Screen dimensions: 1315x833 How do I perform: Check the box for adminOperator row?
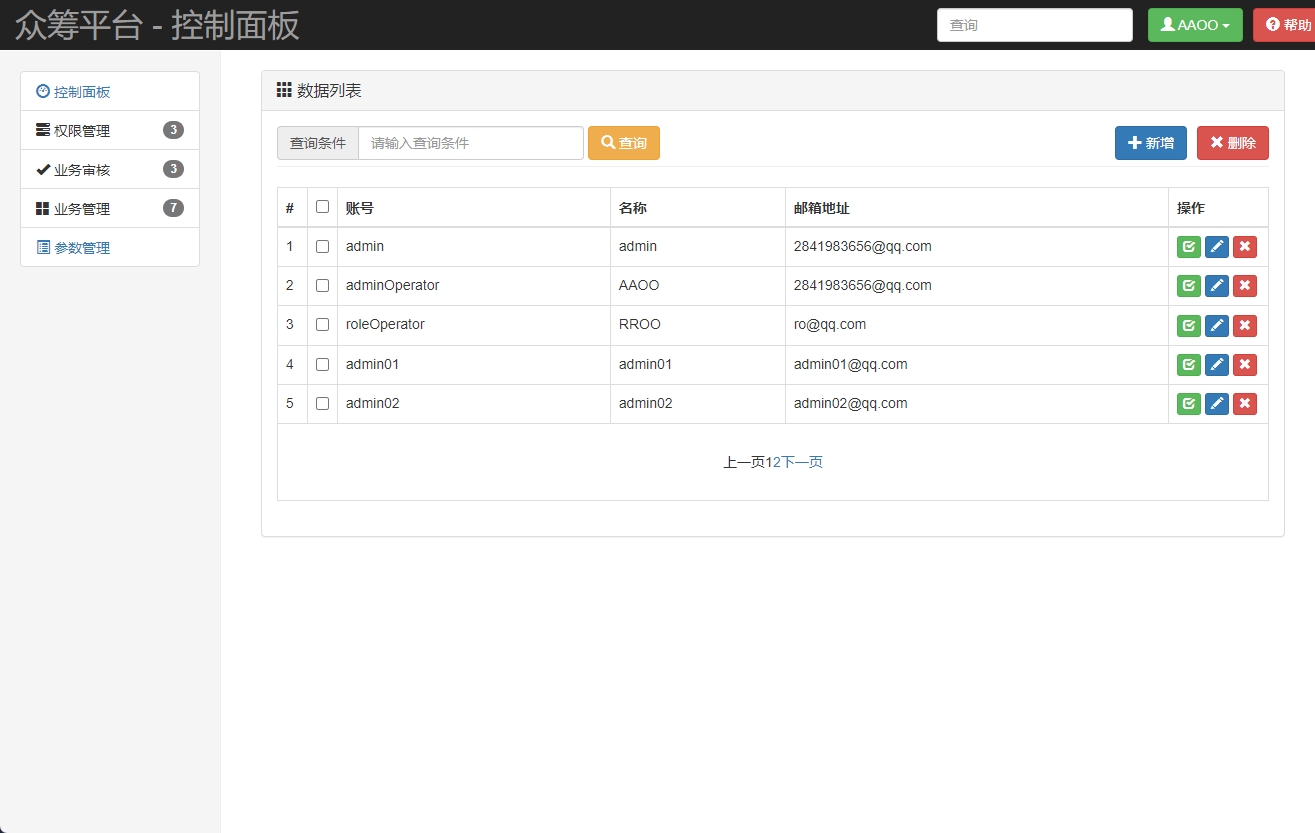[x=322, y=285]
